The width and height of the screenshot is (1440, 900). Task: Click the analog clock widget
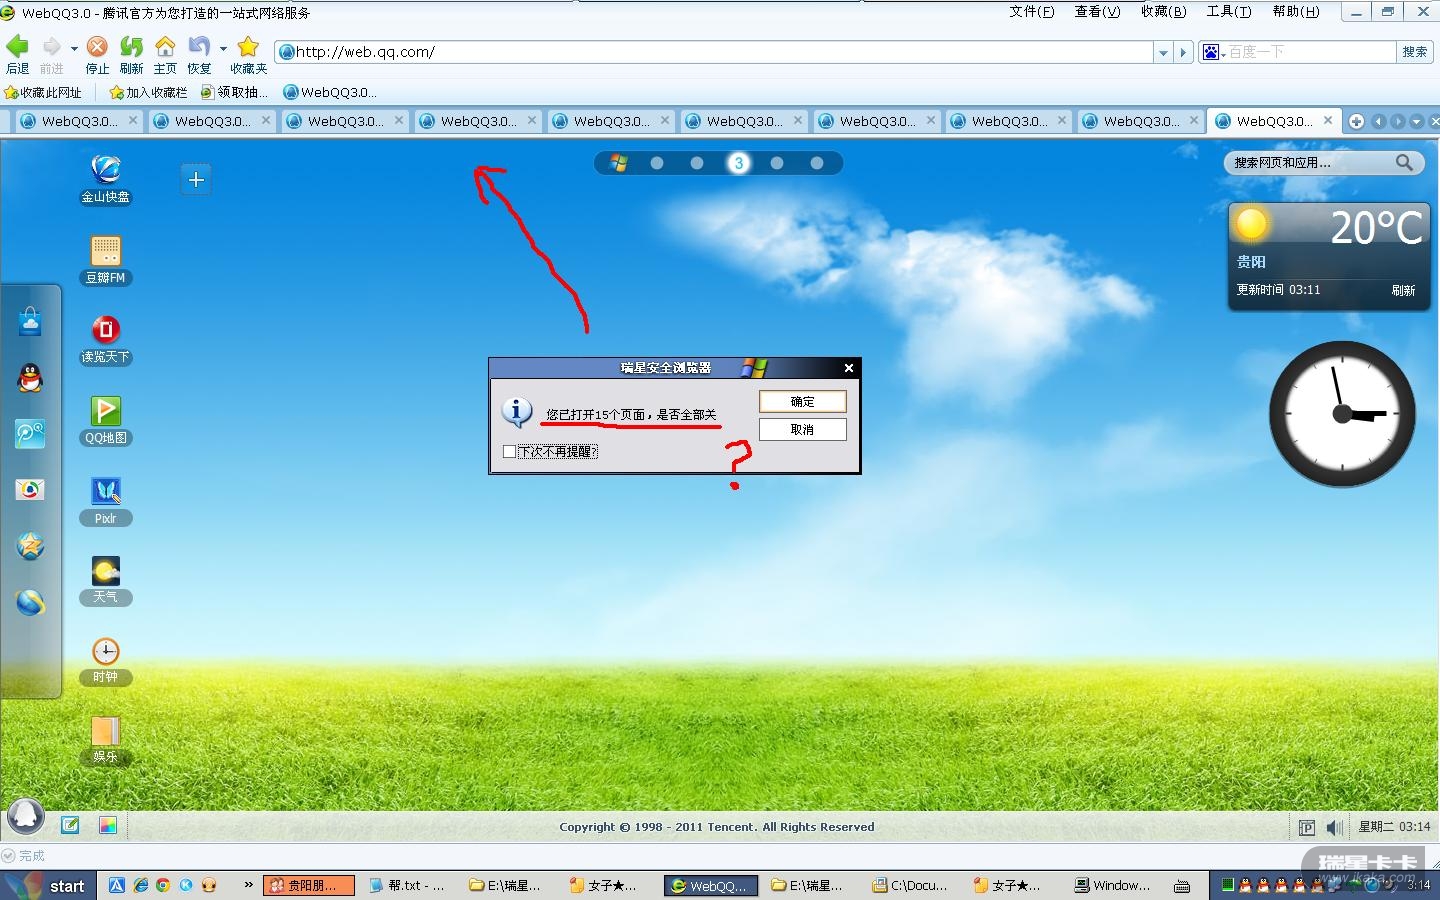1342,413
